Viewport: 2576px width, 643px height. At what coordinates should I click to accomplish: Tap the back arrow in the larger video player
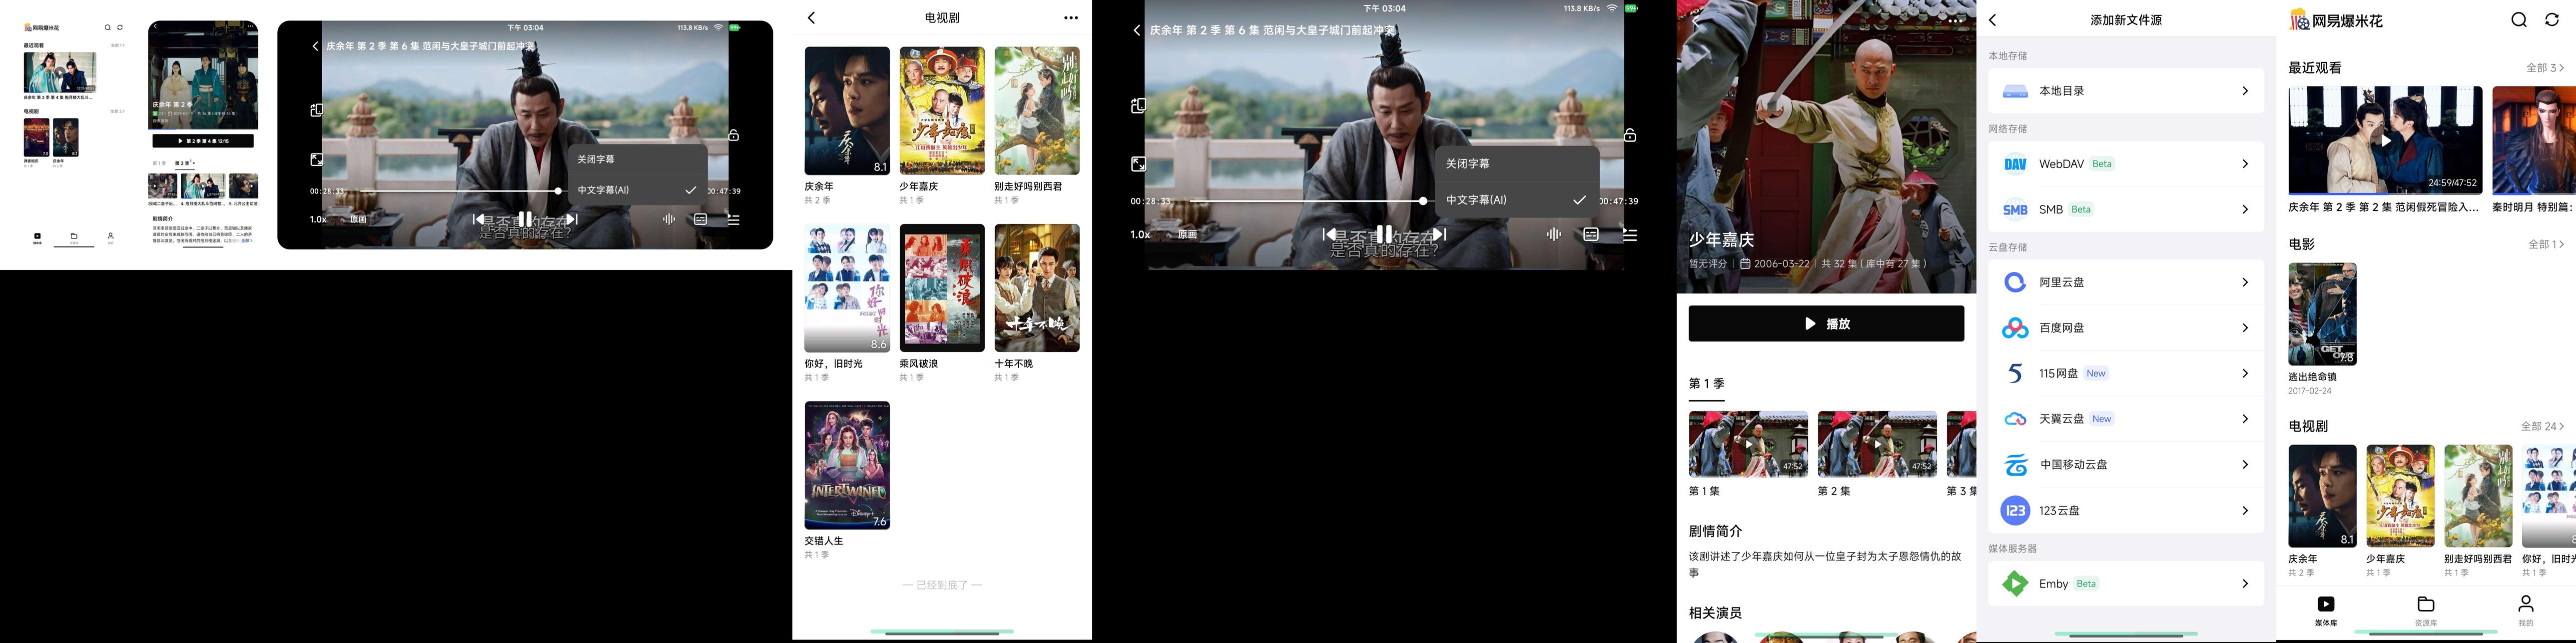(x=1136, y=30)
